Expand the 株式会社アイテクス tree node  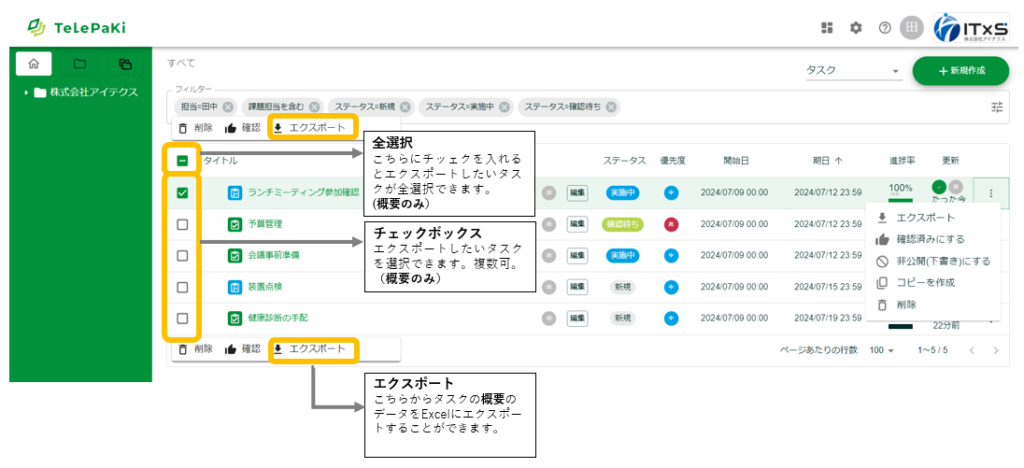tap(27, 93)
